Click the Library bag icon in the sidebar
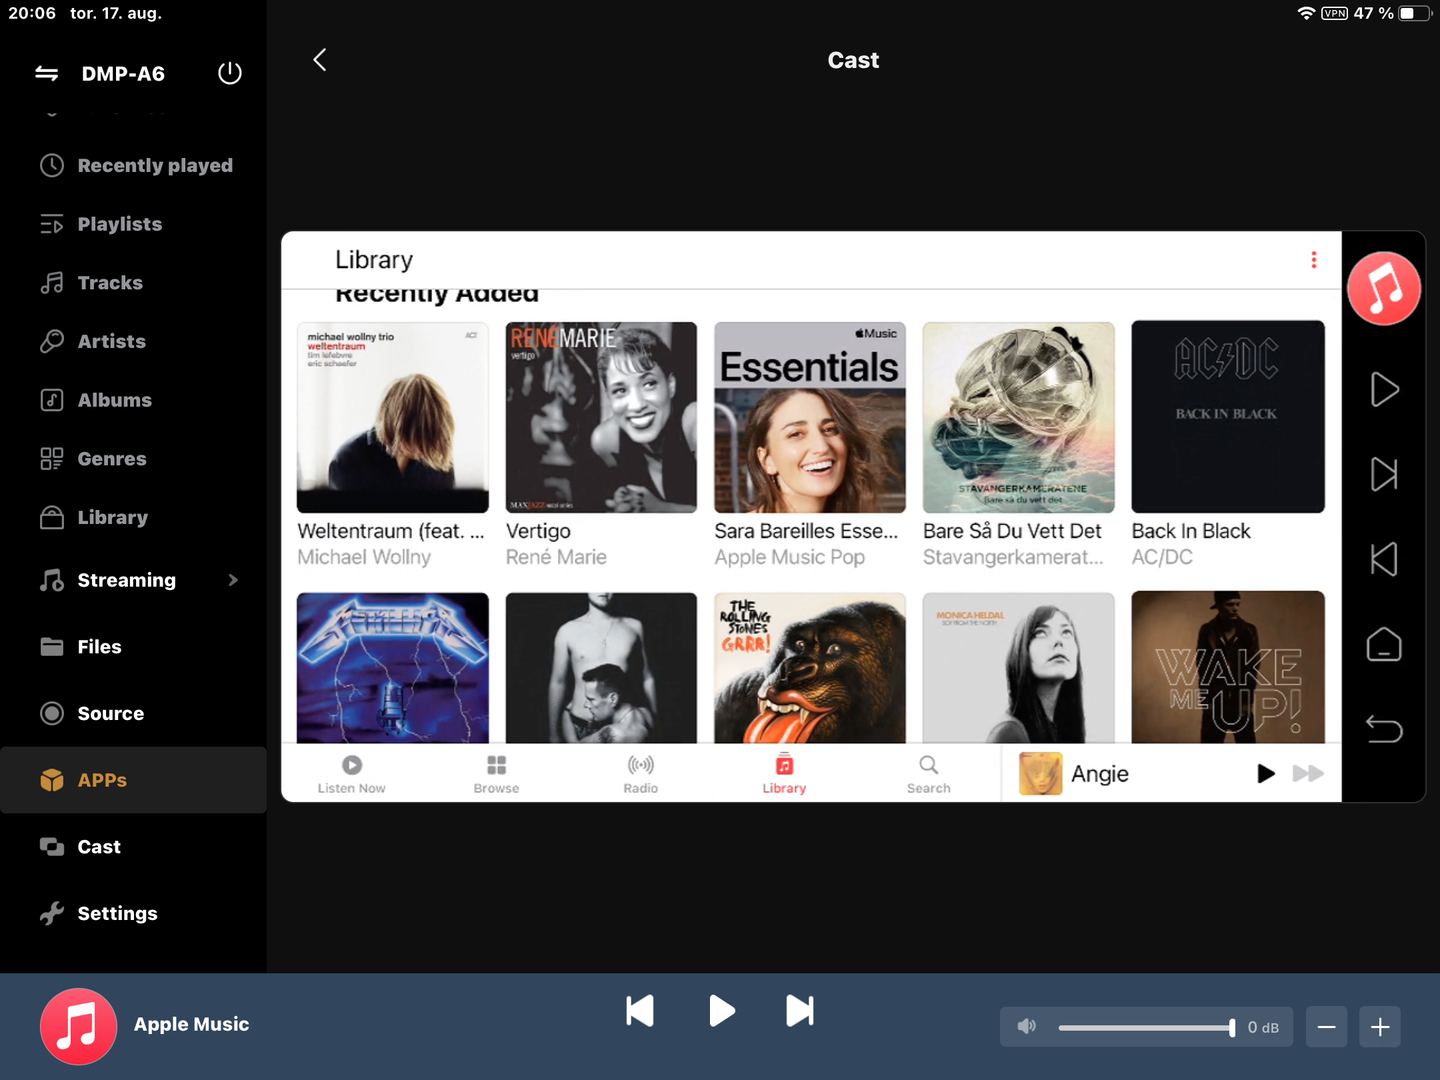 tap(52, 517)
